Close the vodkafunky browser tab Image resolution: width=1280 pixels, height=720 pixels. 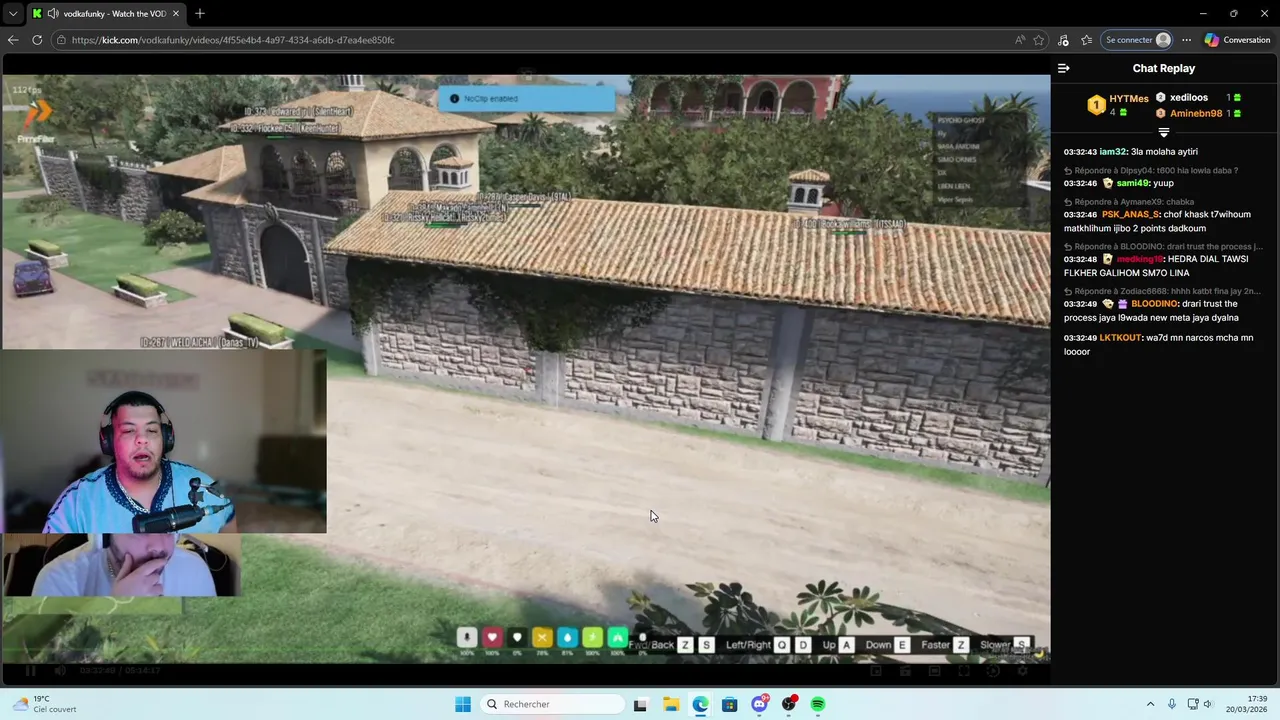[176, 14]
